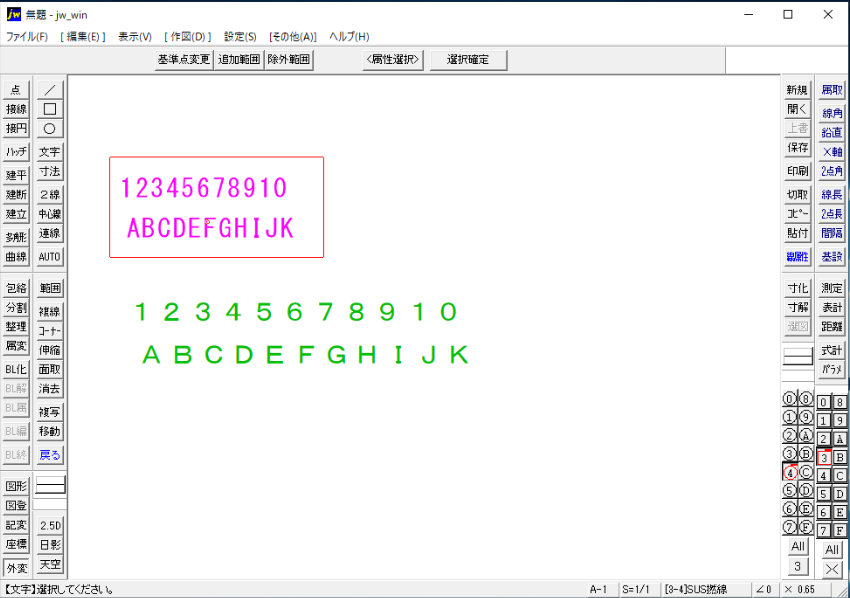Click the 印刷 print button
Viewport: 850px width, 598px height.
coord(797,171)
